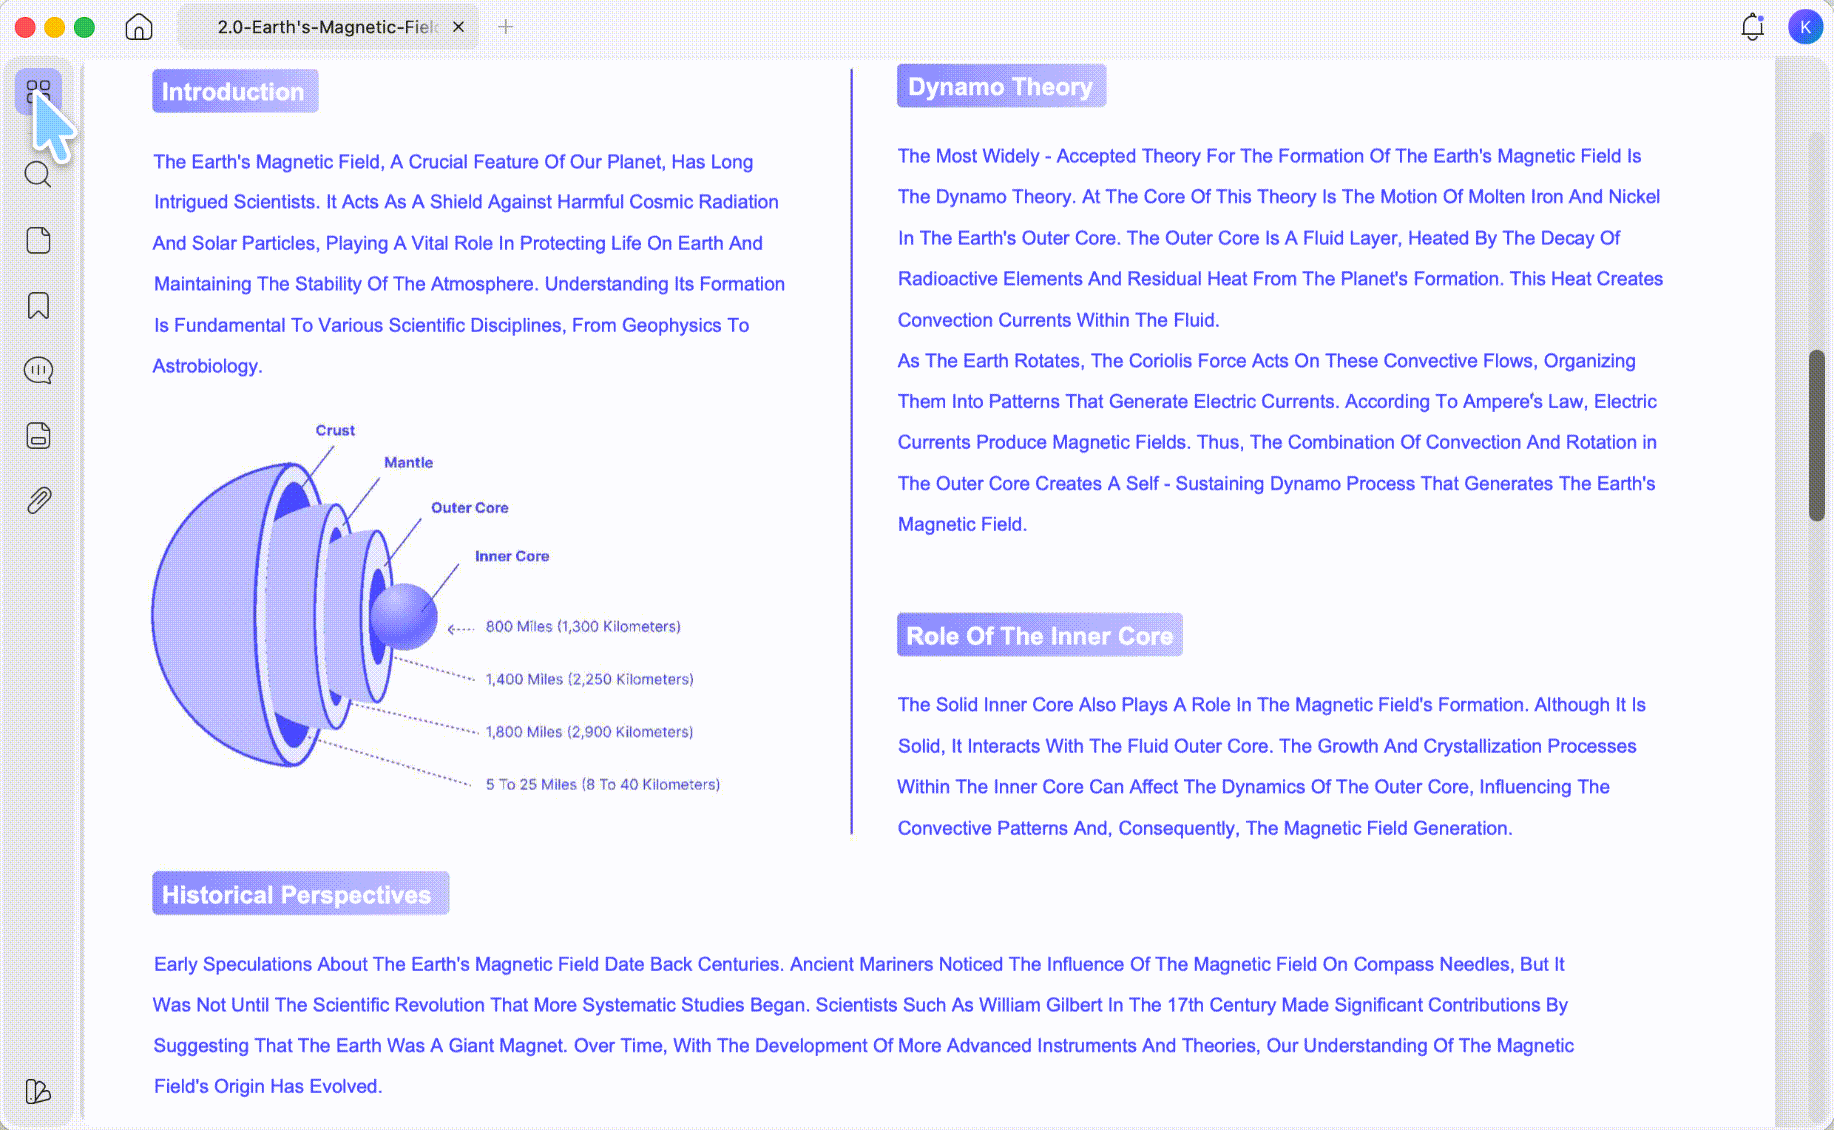Click the Inner Core label in diagram
The height and width of the screenshot is (1130, 1834).
[x=512, y=556]
